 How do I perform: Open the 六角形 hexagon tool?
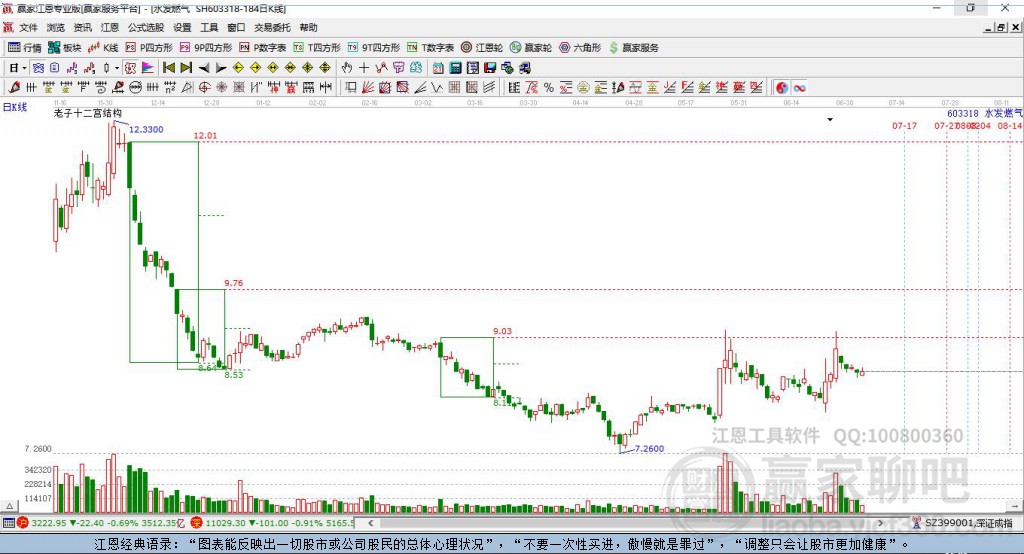580,48
